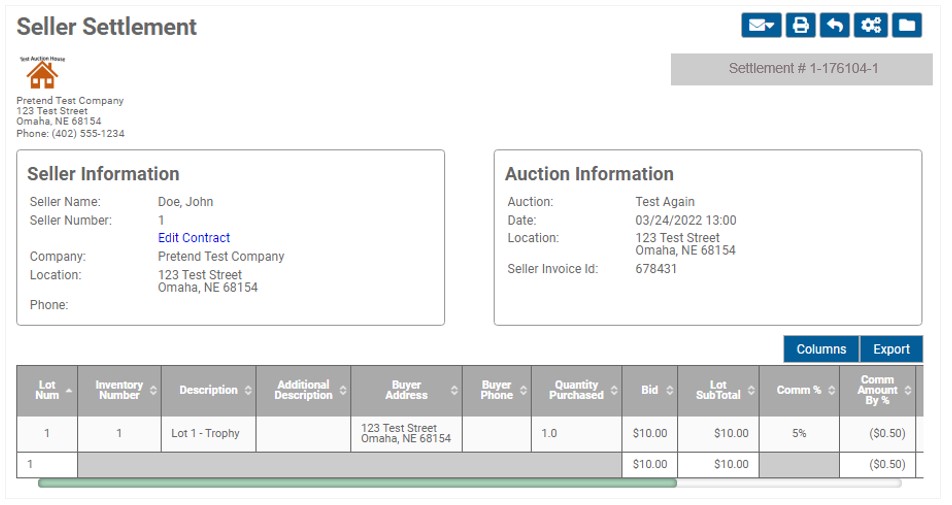Image resolution: width=952 pixels, height=505 pixels.
Task: Sort by Description column header
Action: tap(209, 390)
